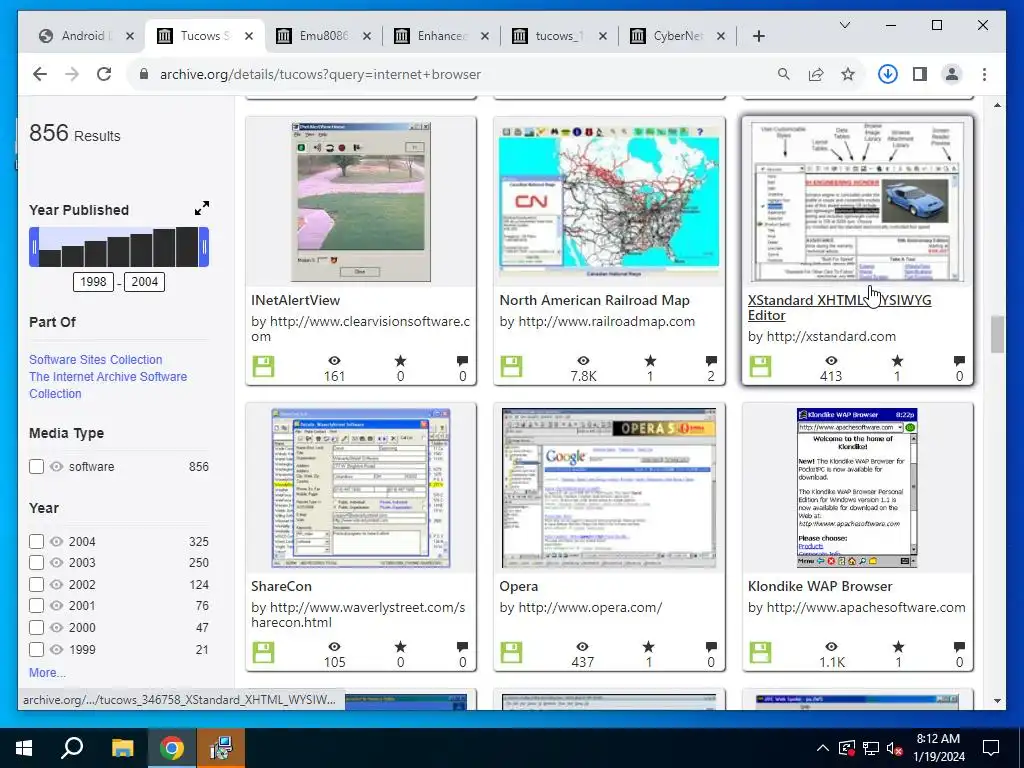The width and height of the screenshot is (1024, 768).
Task: Open the Chrome profile avatar
Action: coord(952,74)
